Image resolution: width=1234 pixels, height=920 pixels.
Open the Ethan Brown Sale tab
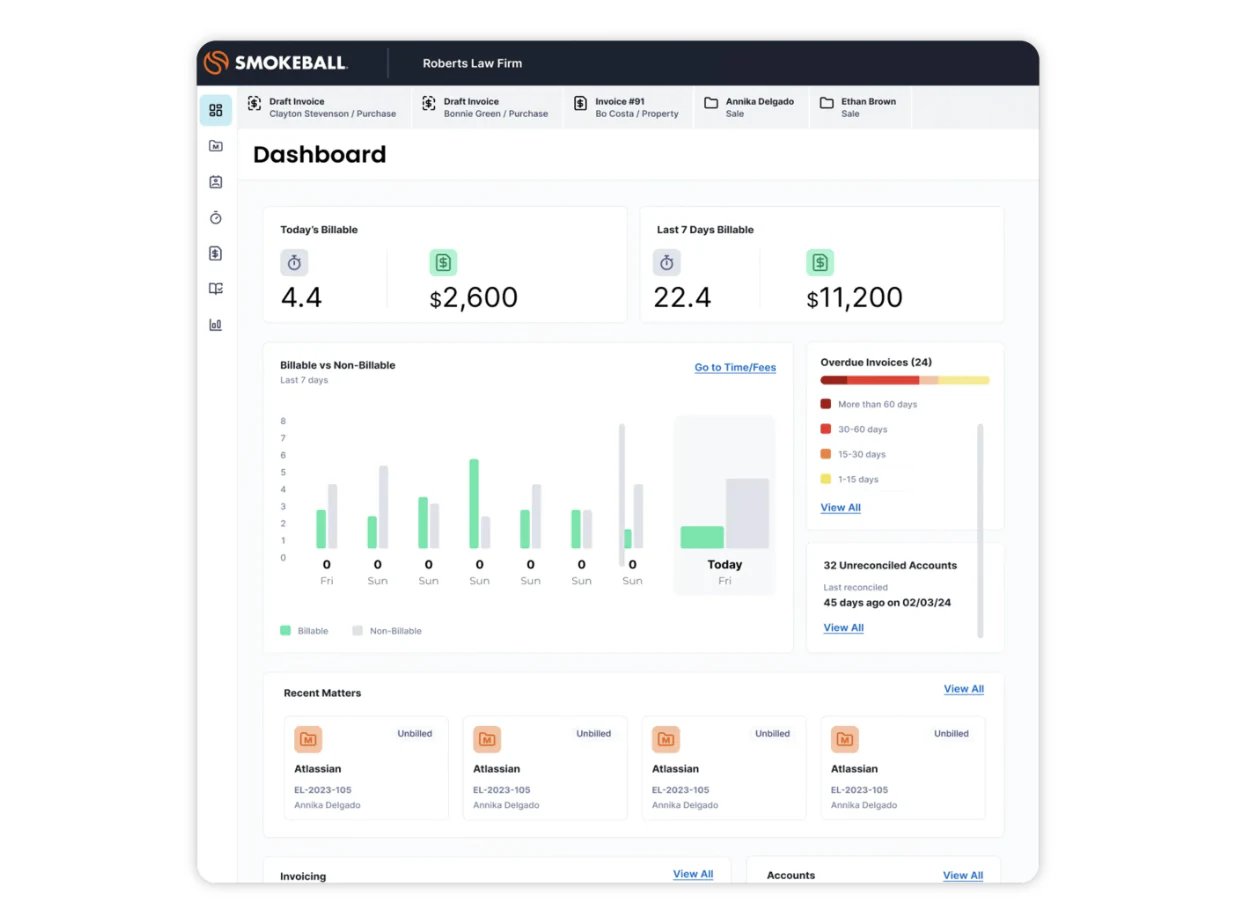(x=860, y=107)
